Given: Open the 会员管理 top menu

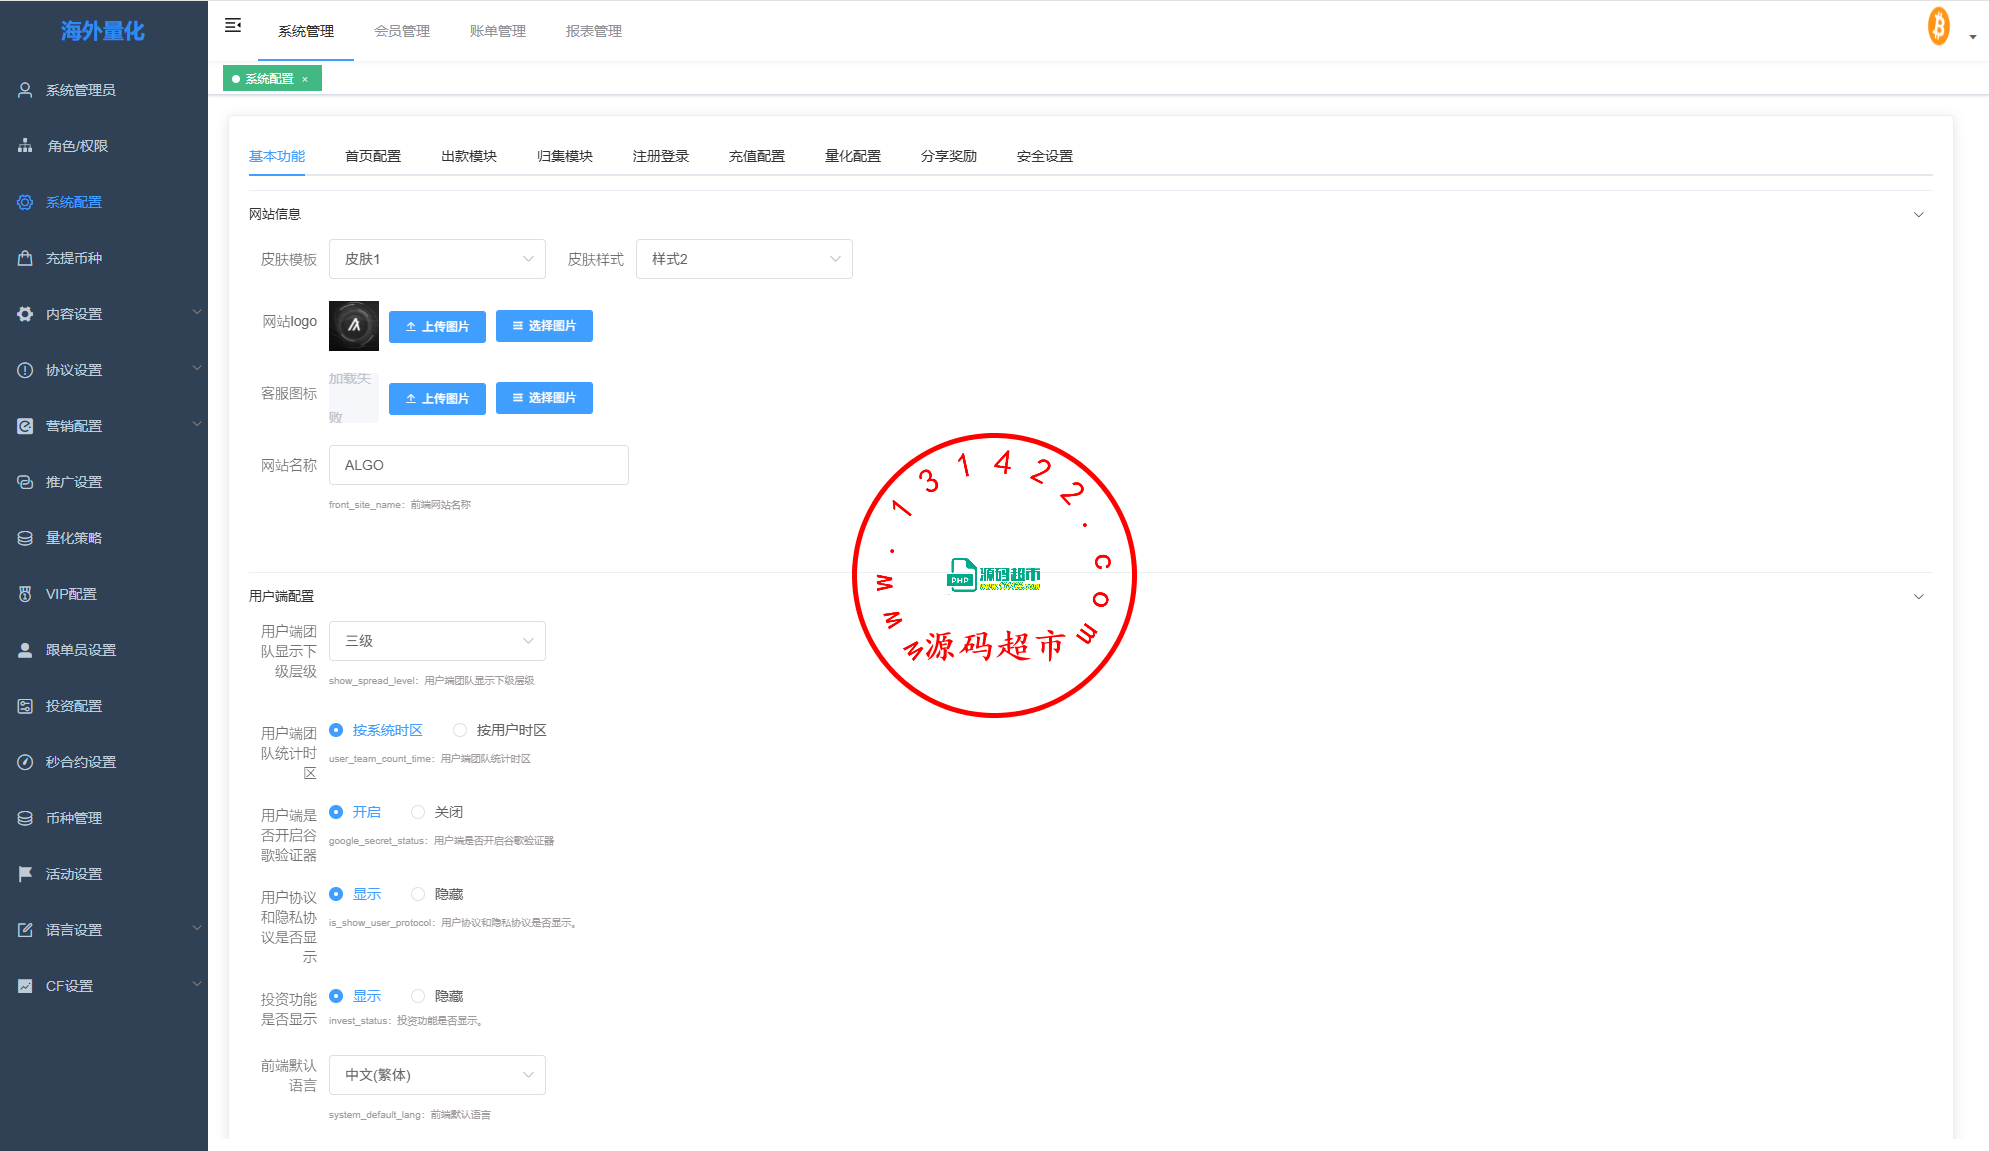Looking at the screenshot, I should tap(402, 31).
